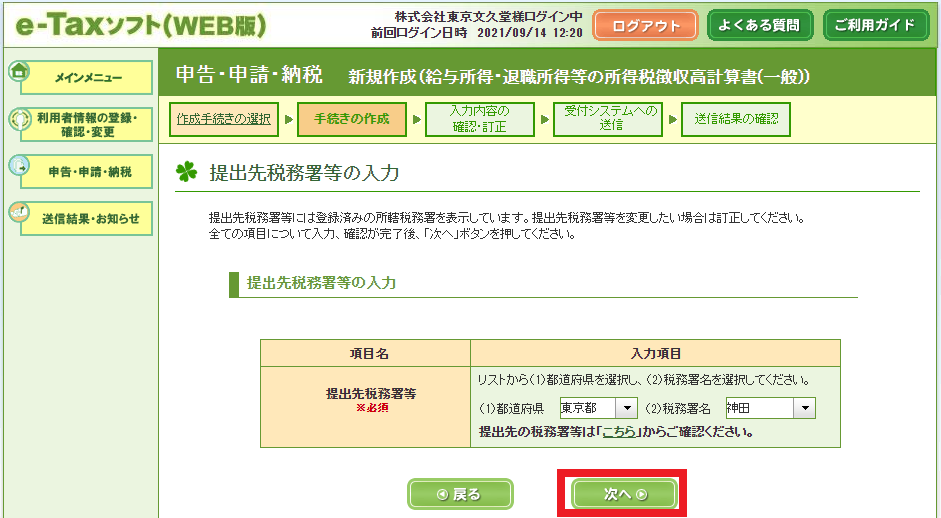This screenshot has width=941, height=518.
Task: Click the home icon beside メインメニュー
Action: tap(19, 71)
